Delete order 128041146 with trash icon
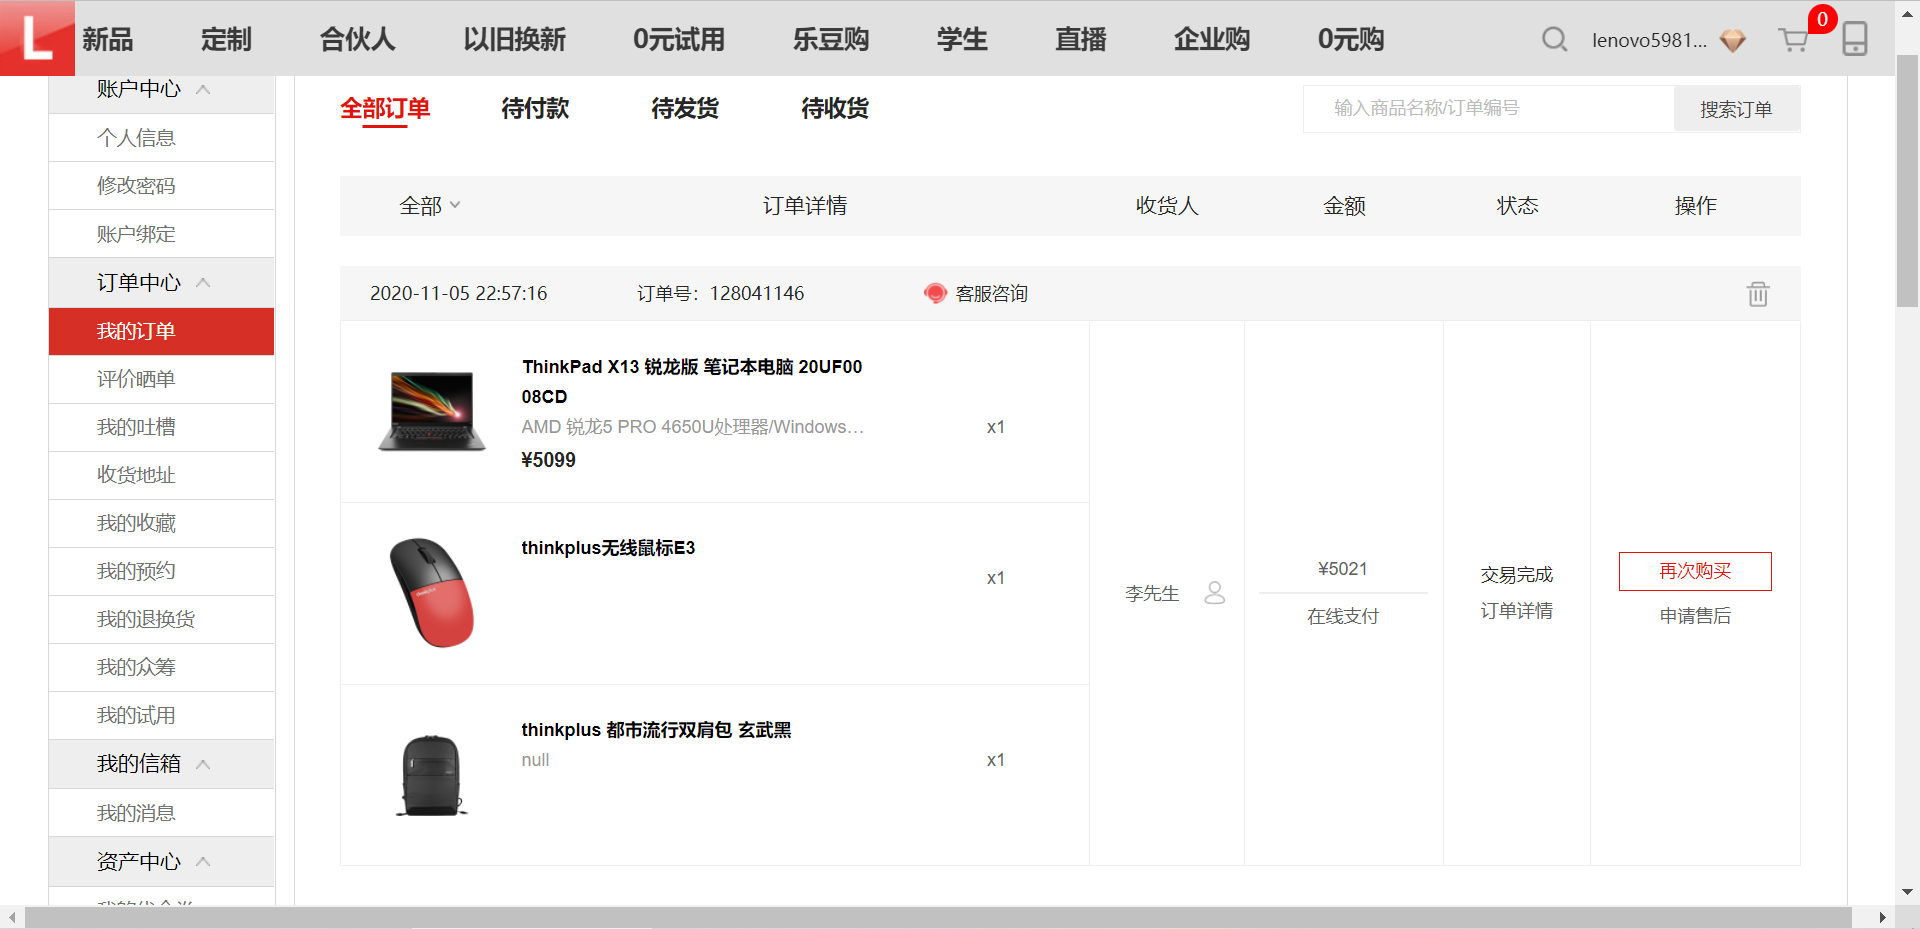Screen dimensions: 1920x929 (x=1758, y=294)
